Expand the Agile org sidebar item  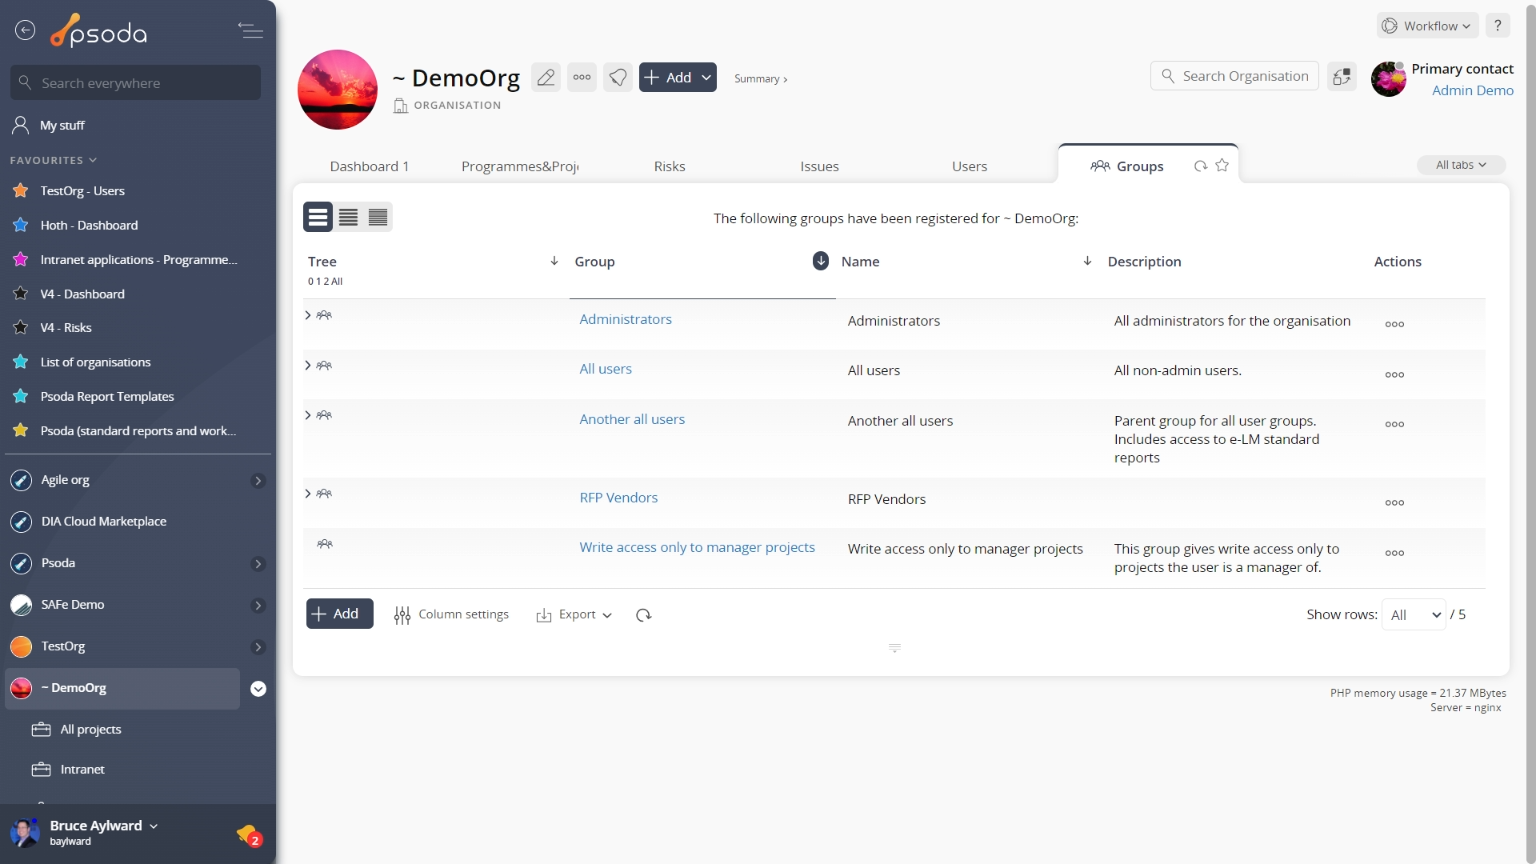pos(258,481)
